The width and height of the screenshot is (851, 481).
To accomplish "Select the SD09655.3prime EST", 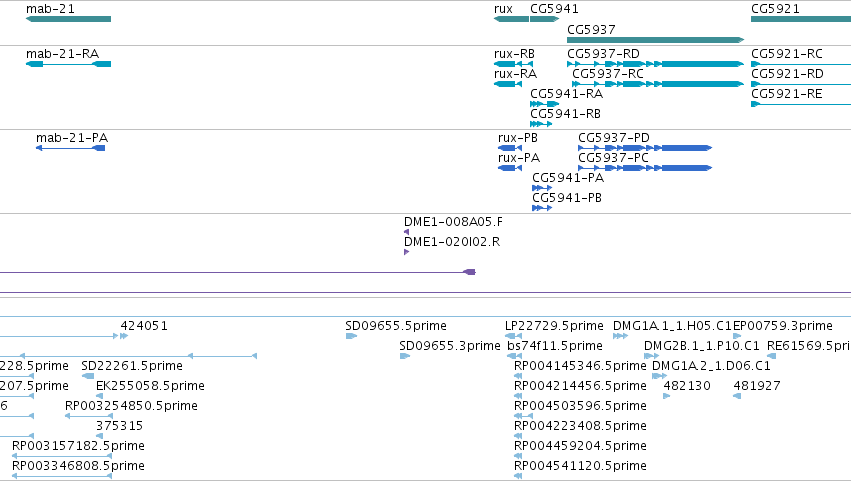I will (x=405, y=356).
